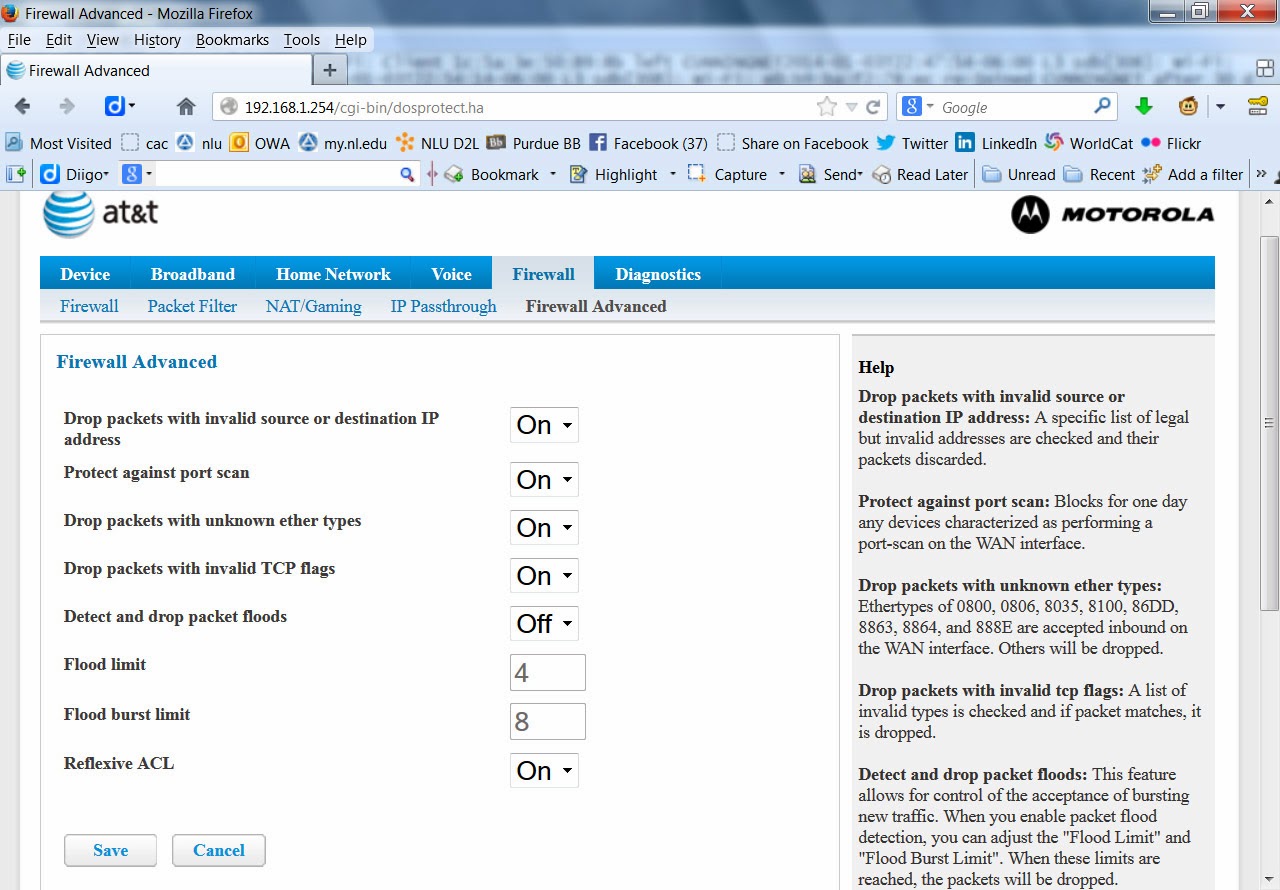Open the Tools menu
Screen dimensions: 1280x890
tap(301, 40)
